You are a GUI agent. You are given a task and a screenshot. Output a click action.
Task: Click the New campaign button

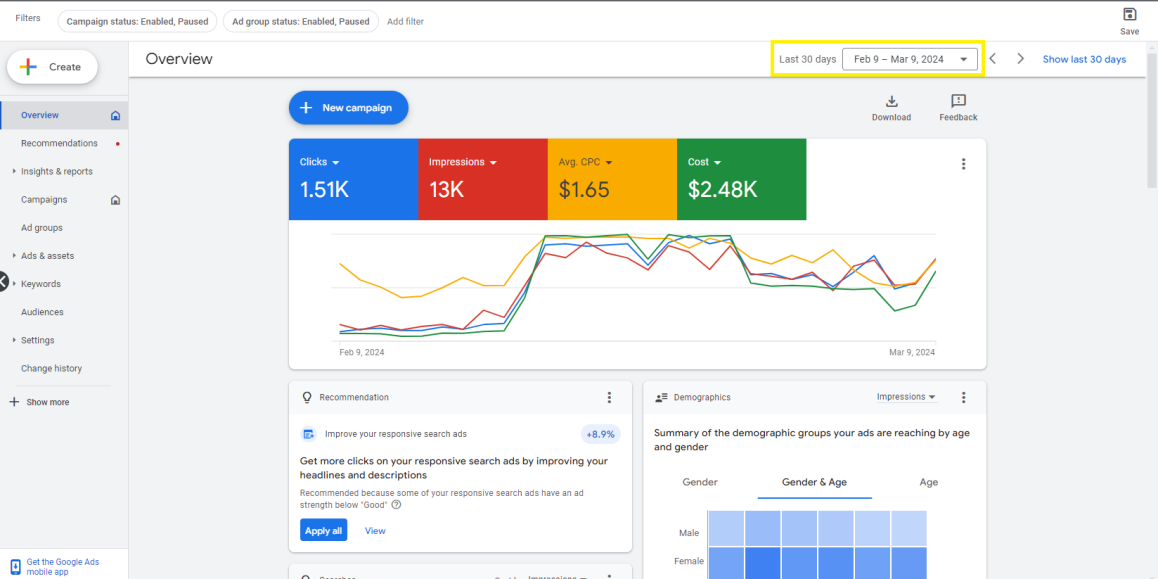(349, 108)
